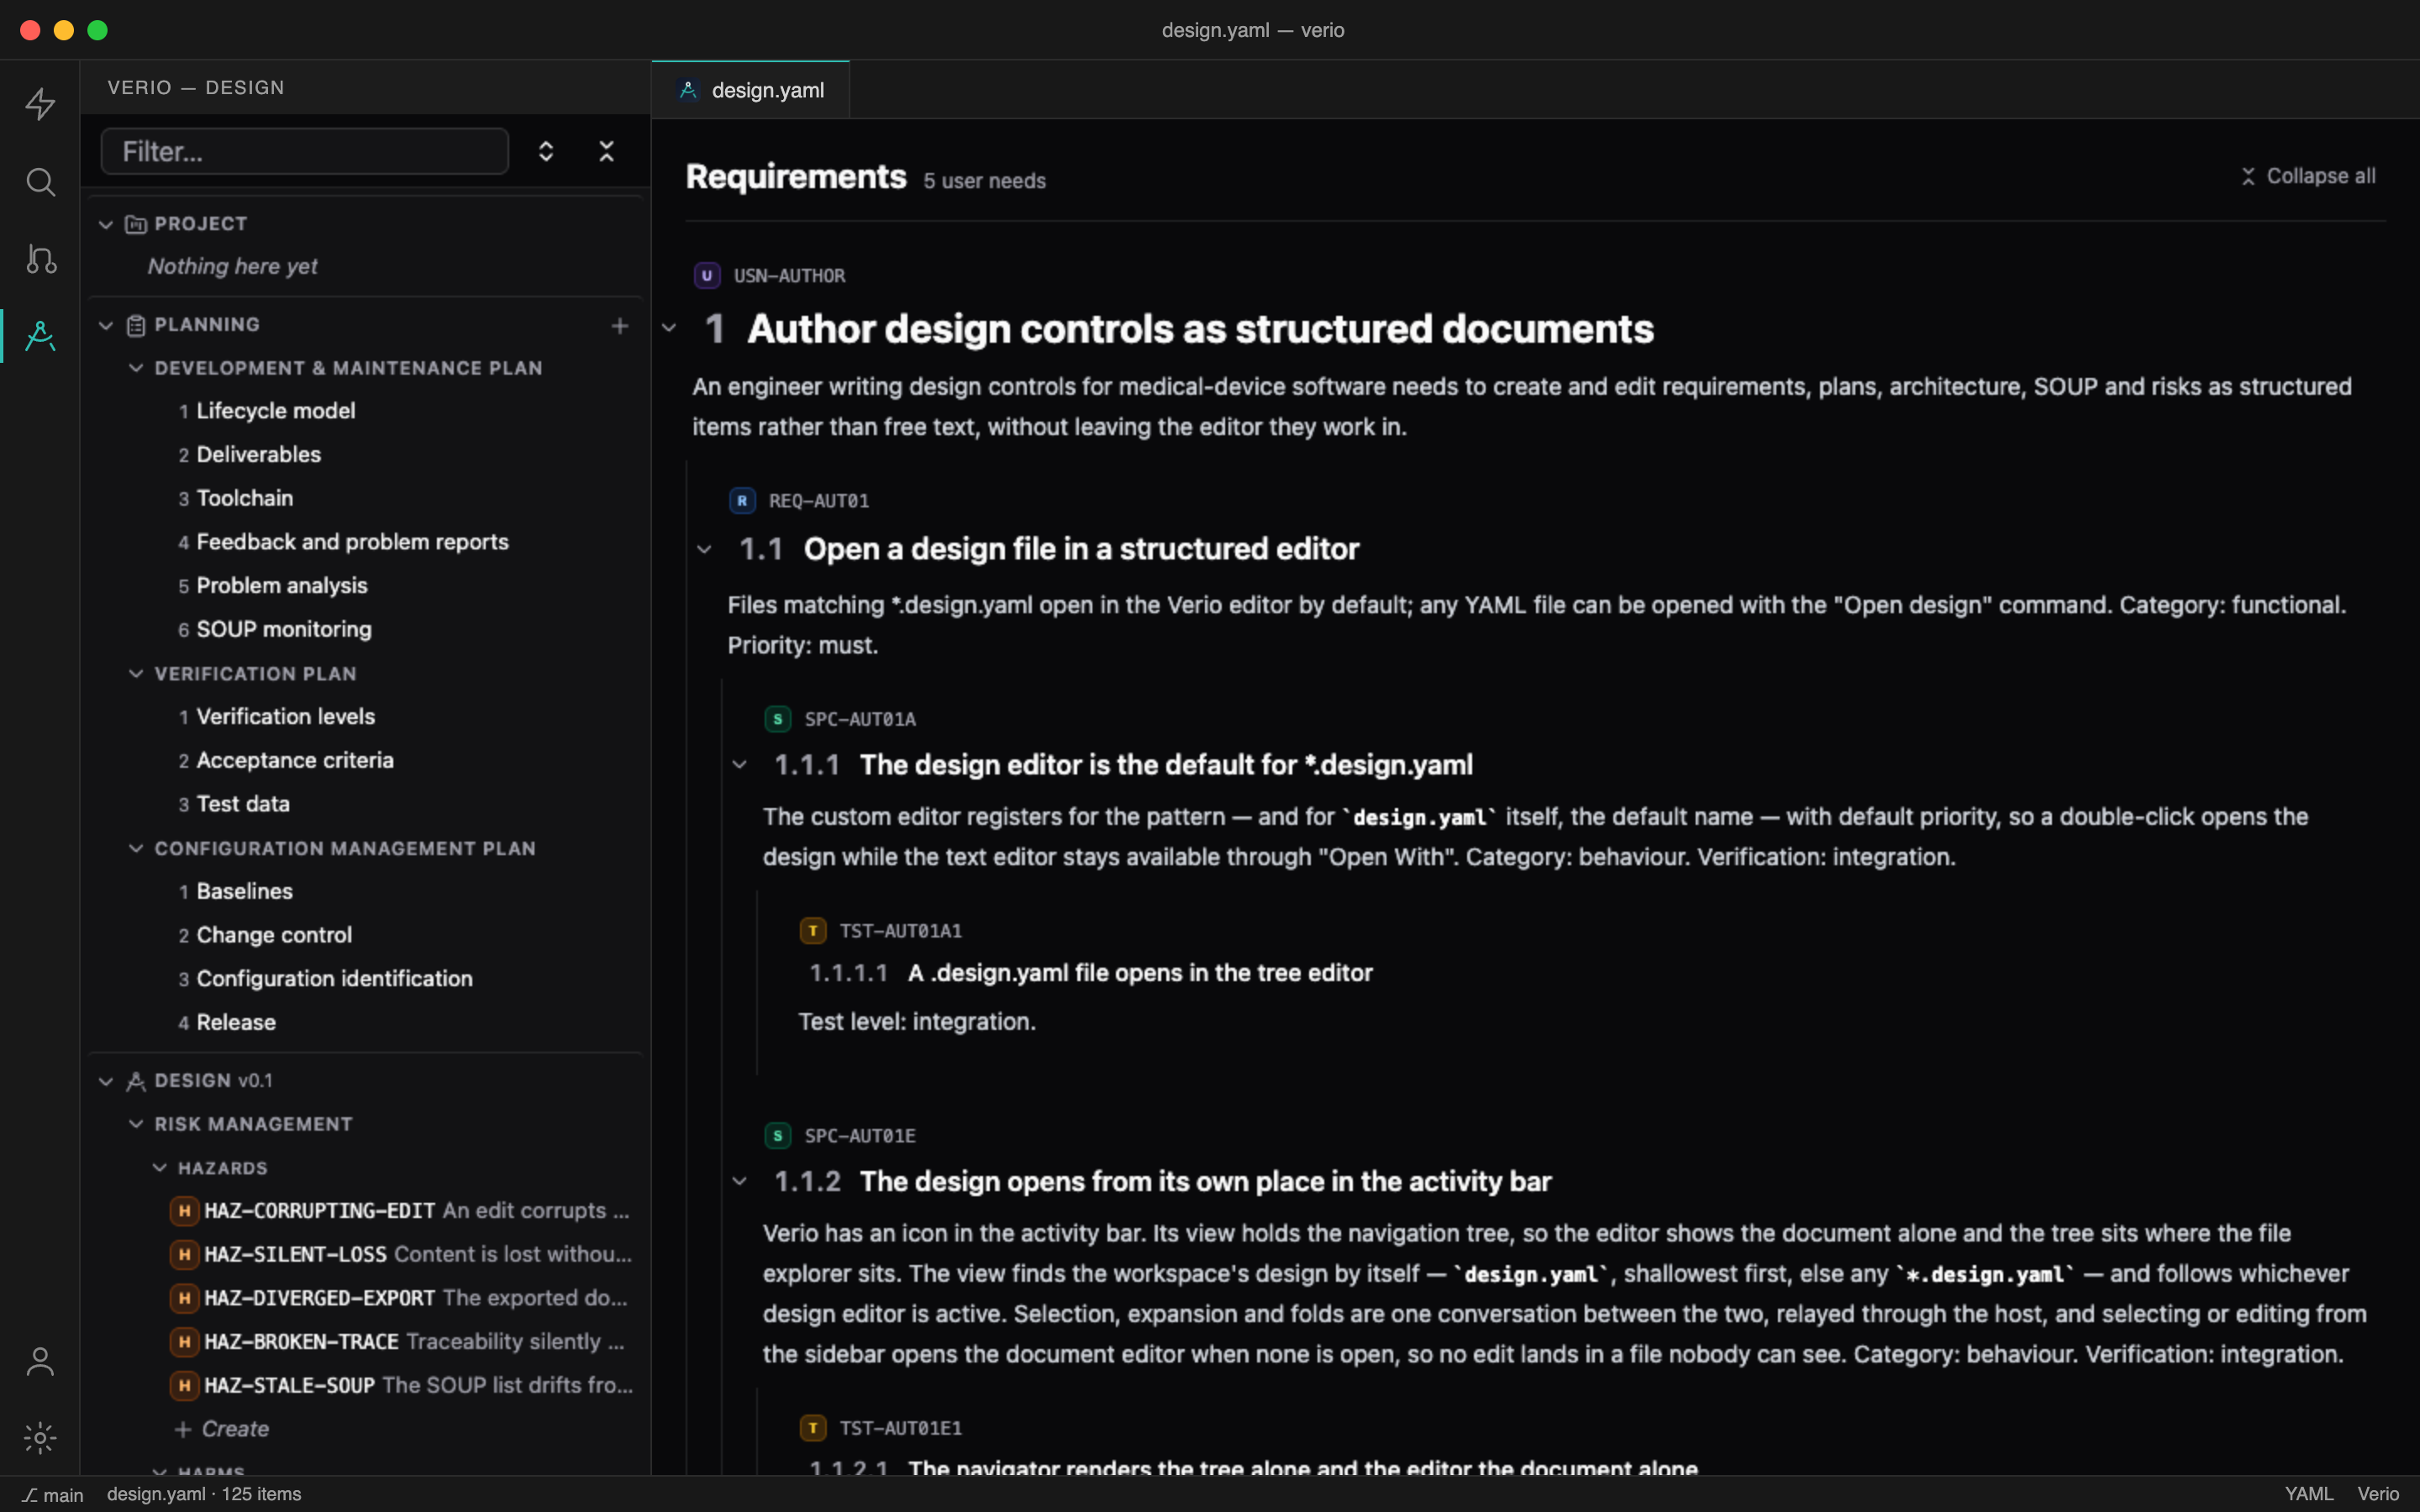Viewport: 2420px width, 1512px height.
Task: Click the T badge next to TST-AUT01A1
Action: click(x=813, y=930)
